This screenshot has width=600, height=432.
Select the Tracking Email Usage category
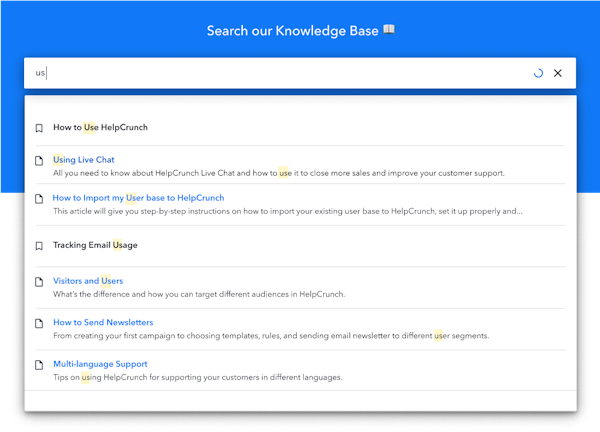click(95, 245)
